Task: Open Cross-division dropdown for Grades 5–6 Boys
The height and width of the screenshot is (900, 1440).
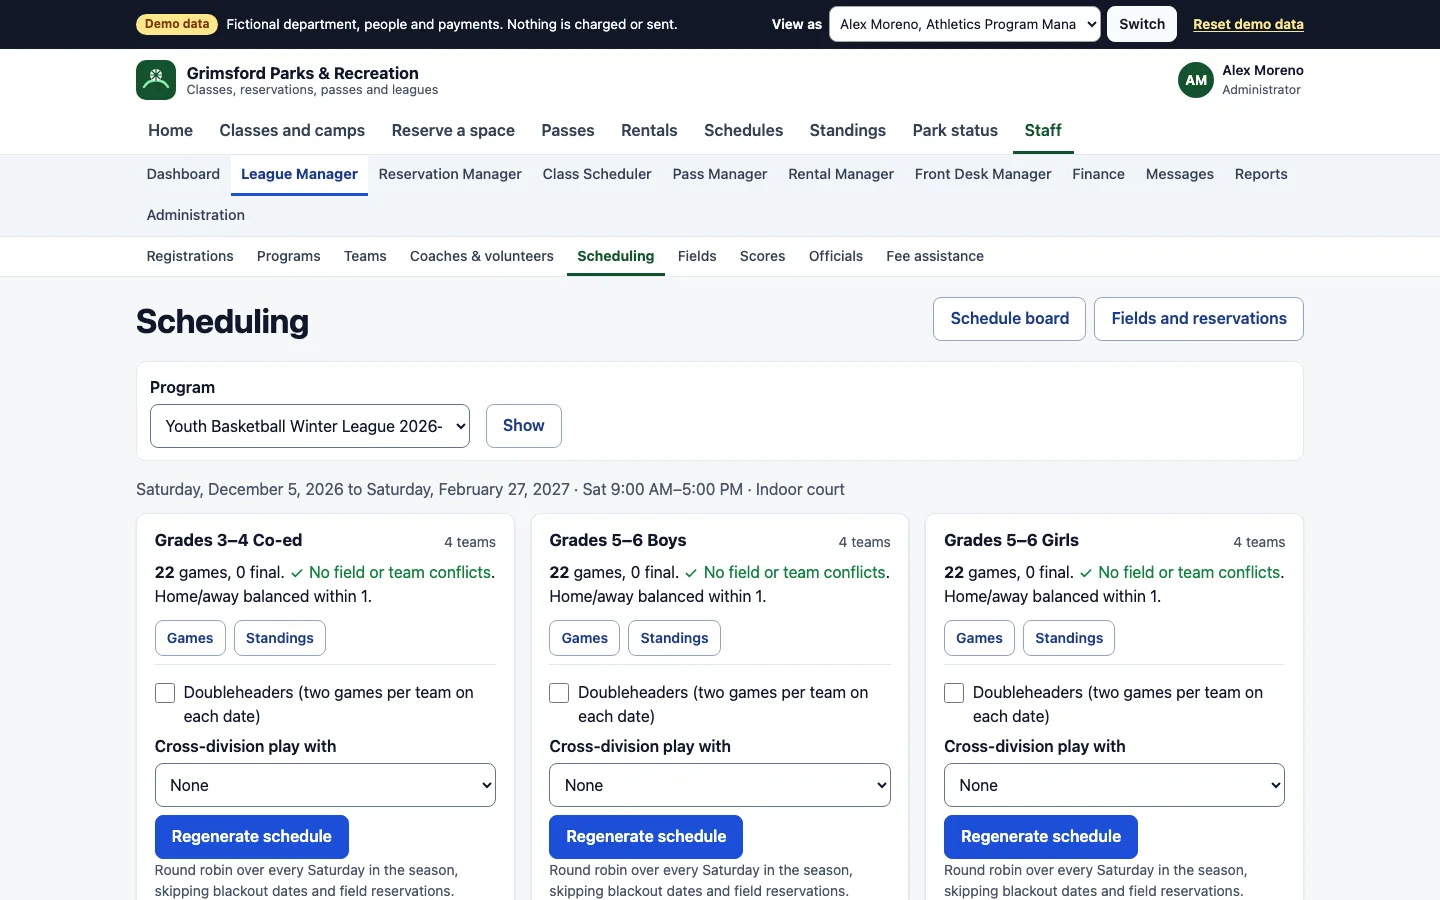Action: click(720, 785)
